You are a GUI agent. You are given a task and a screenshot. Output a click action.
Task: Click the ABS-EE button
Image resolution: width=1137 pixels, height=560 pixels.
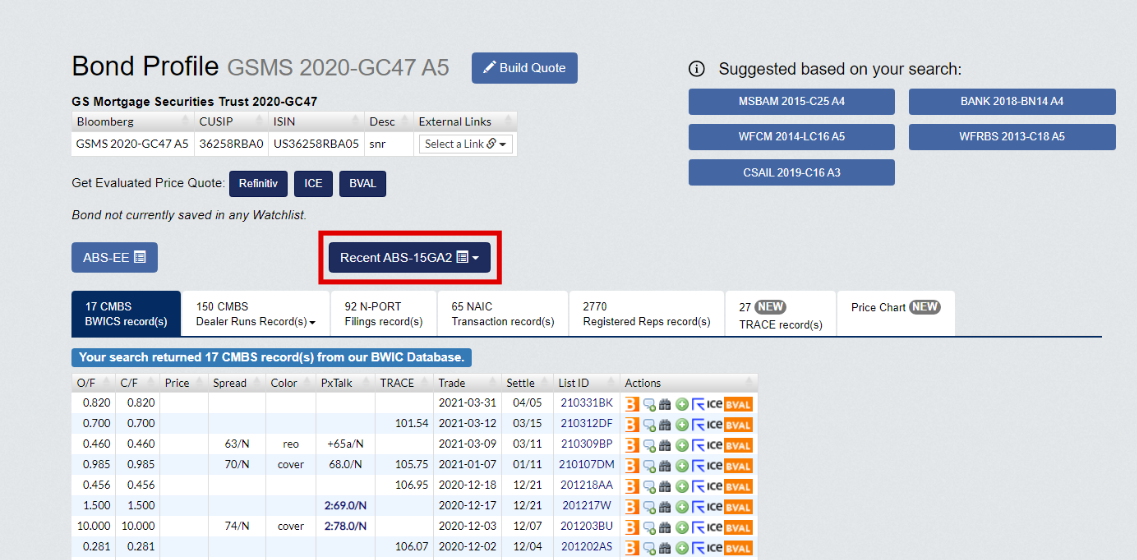(114, 257)
